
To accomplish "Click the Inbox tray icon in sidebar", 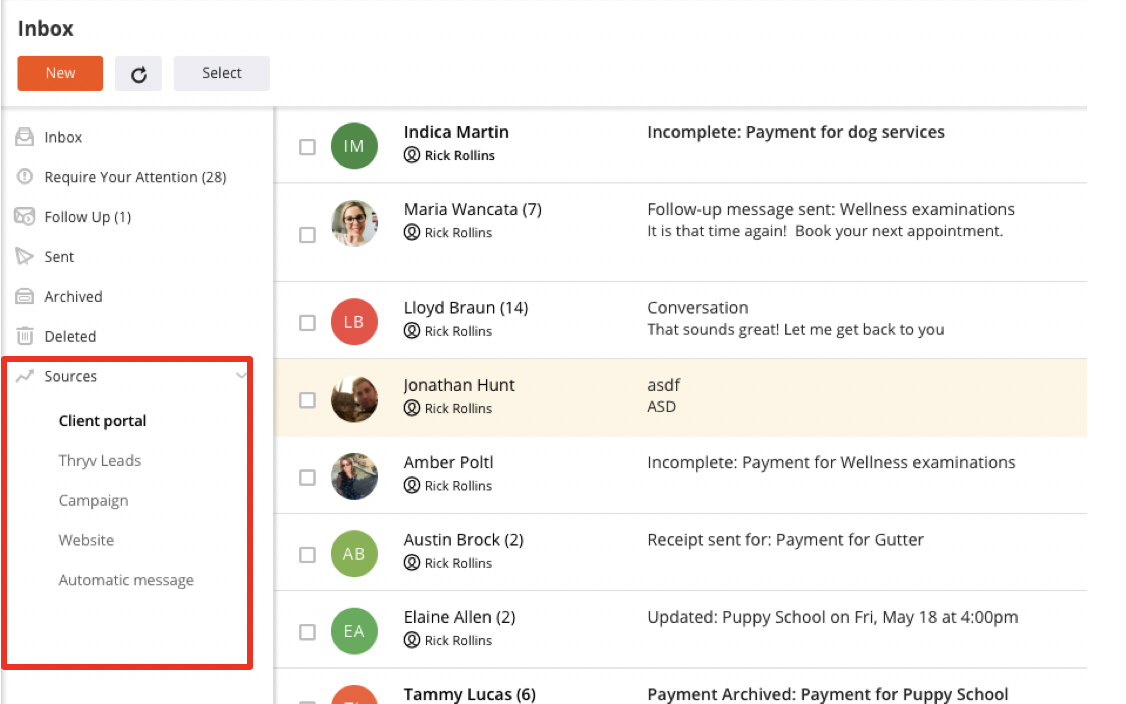I will (x=24, y=136).
